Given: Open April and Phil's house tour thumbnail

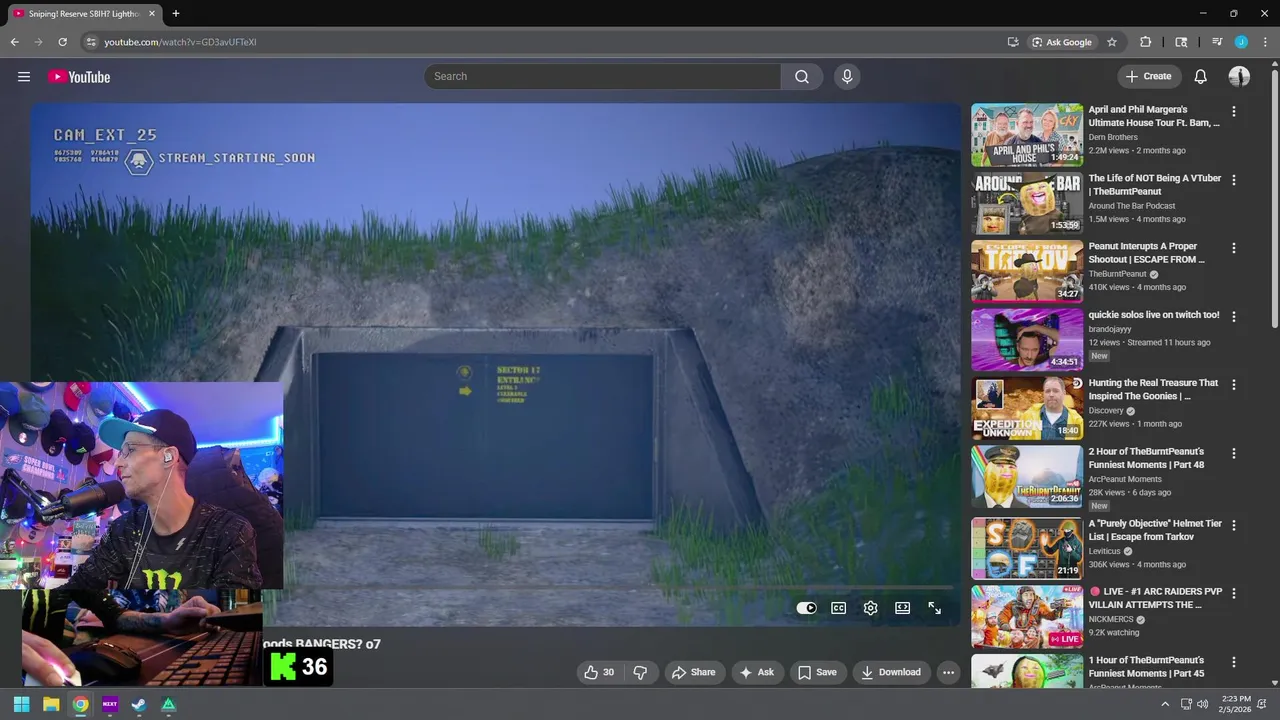Looking at the screenshot, I should click(1027, 135).
